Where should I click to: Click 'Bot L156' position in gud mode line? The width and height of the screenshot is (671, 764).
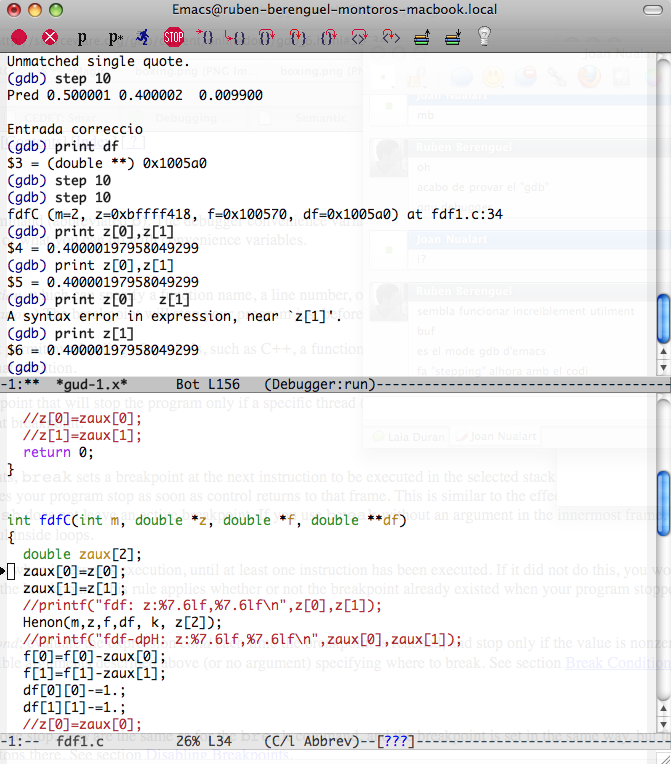pos(208,384)
